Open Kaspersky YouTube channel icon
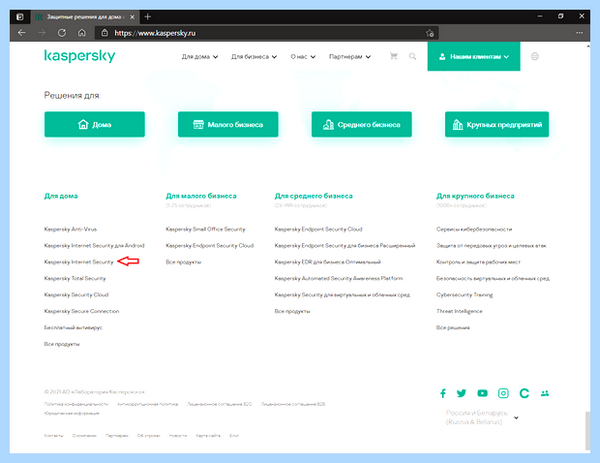600x463 pixels. pos(483,393)
